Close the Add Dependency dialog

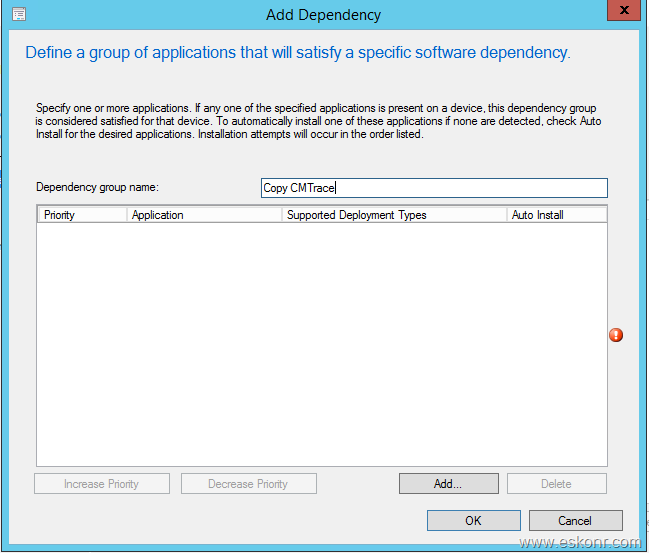click(x=624, y=12)
